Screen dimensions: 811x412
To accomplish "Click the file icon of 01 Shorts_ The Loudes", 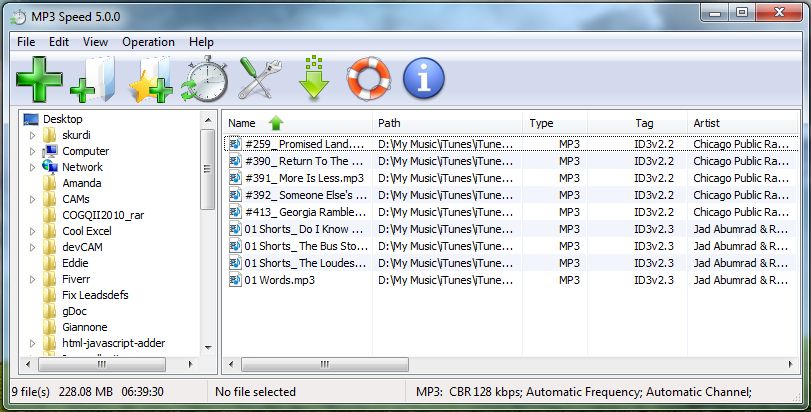I will click(x=235, y=263).
